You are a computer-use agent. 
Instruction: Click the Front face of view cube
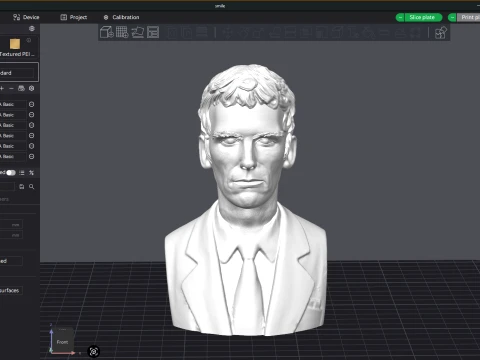coord(62,342)
